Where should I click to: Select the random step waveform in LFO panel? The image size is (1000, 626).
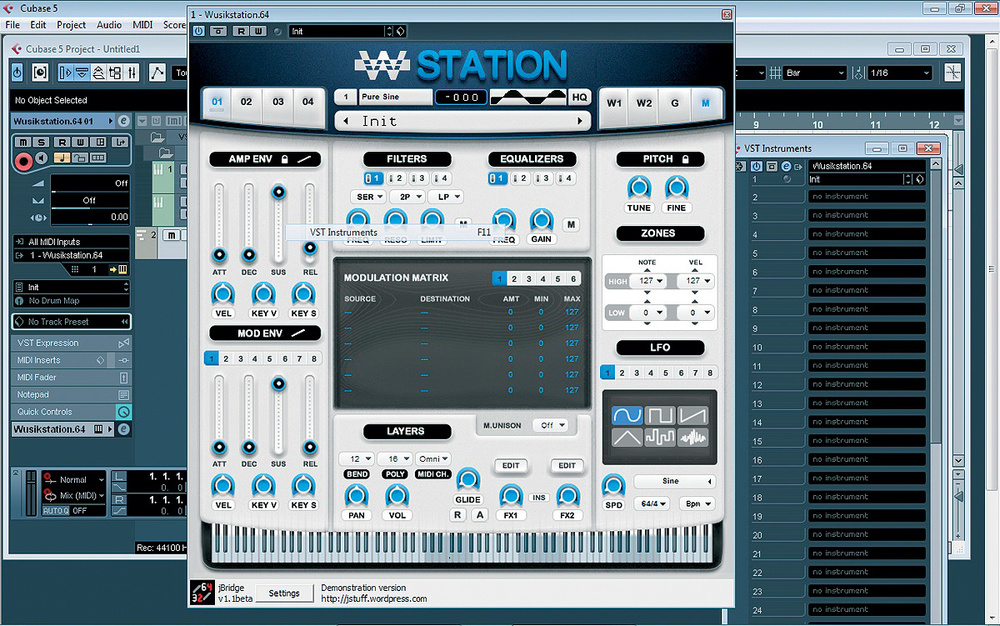click(x=660, y=437)
